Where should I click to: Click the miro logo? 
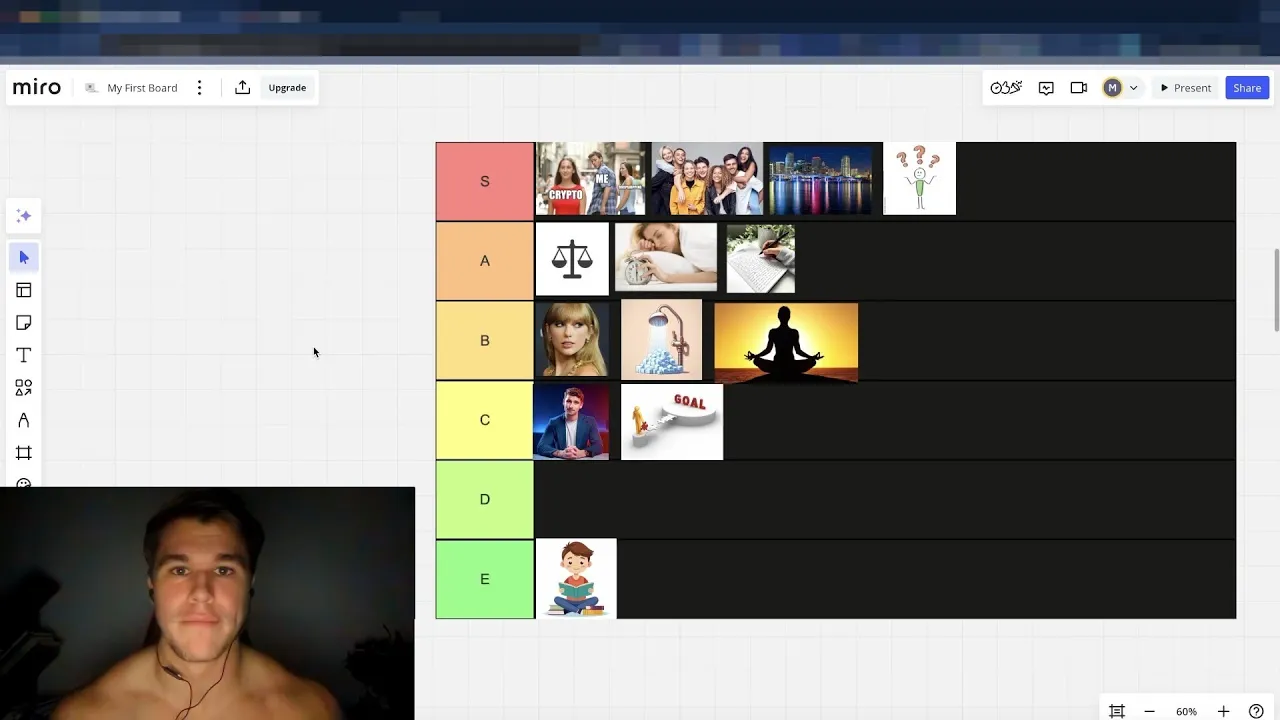pyautogui.click(x=37, y=88)
